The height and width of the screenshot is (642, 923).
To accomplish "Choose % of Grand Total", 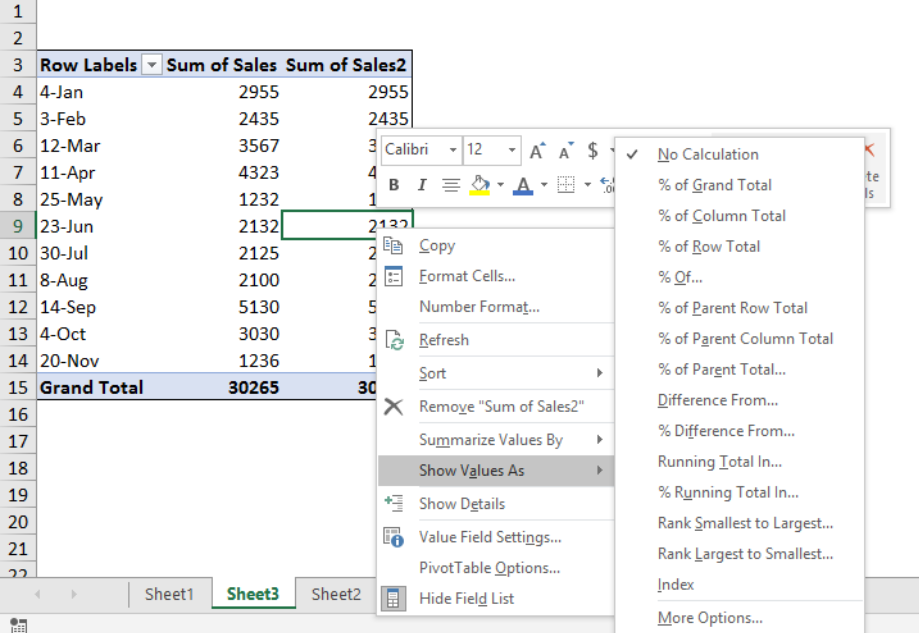I will 739,185.
